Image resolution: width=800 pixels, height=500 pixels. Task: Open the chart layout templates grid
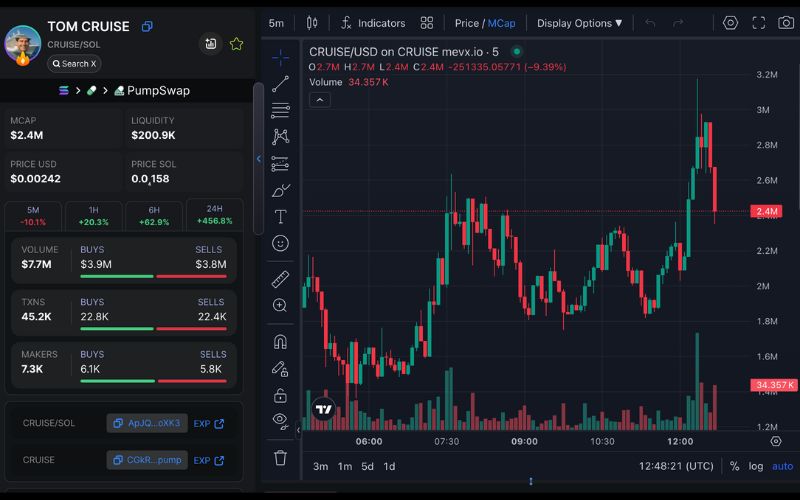pos(427,23)
